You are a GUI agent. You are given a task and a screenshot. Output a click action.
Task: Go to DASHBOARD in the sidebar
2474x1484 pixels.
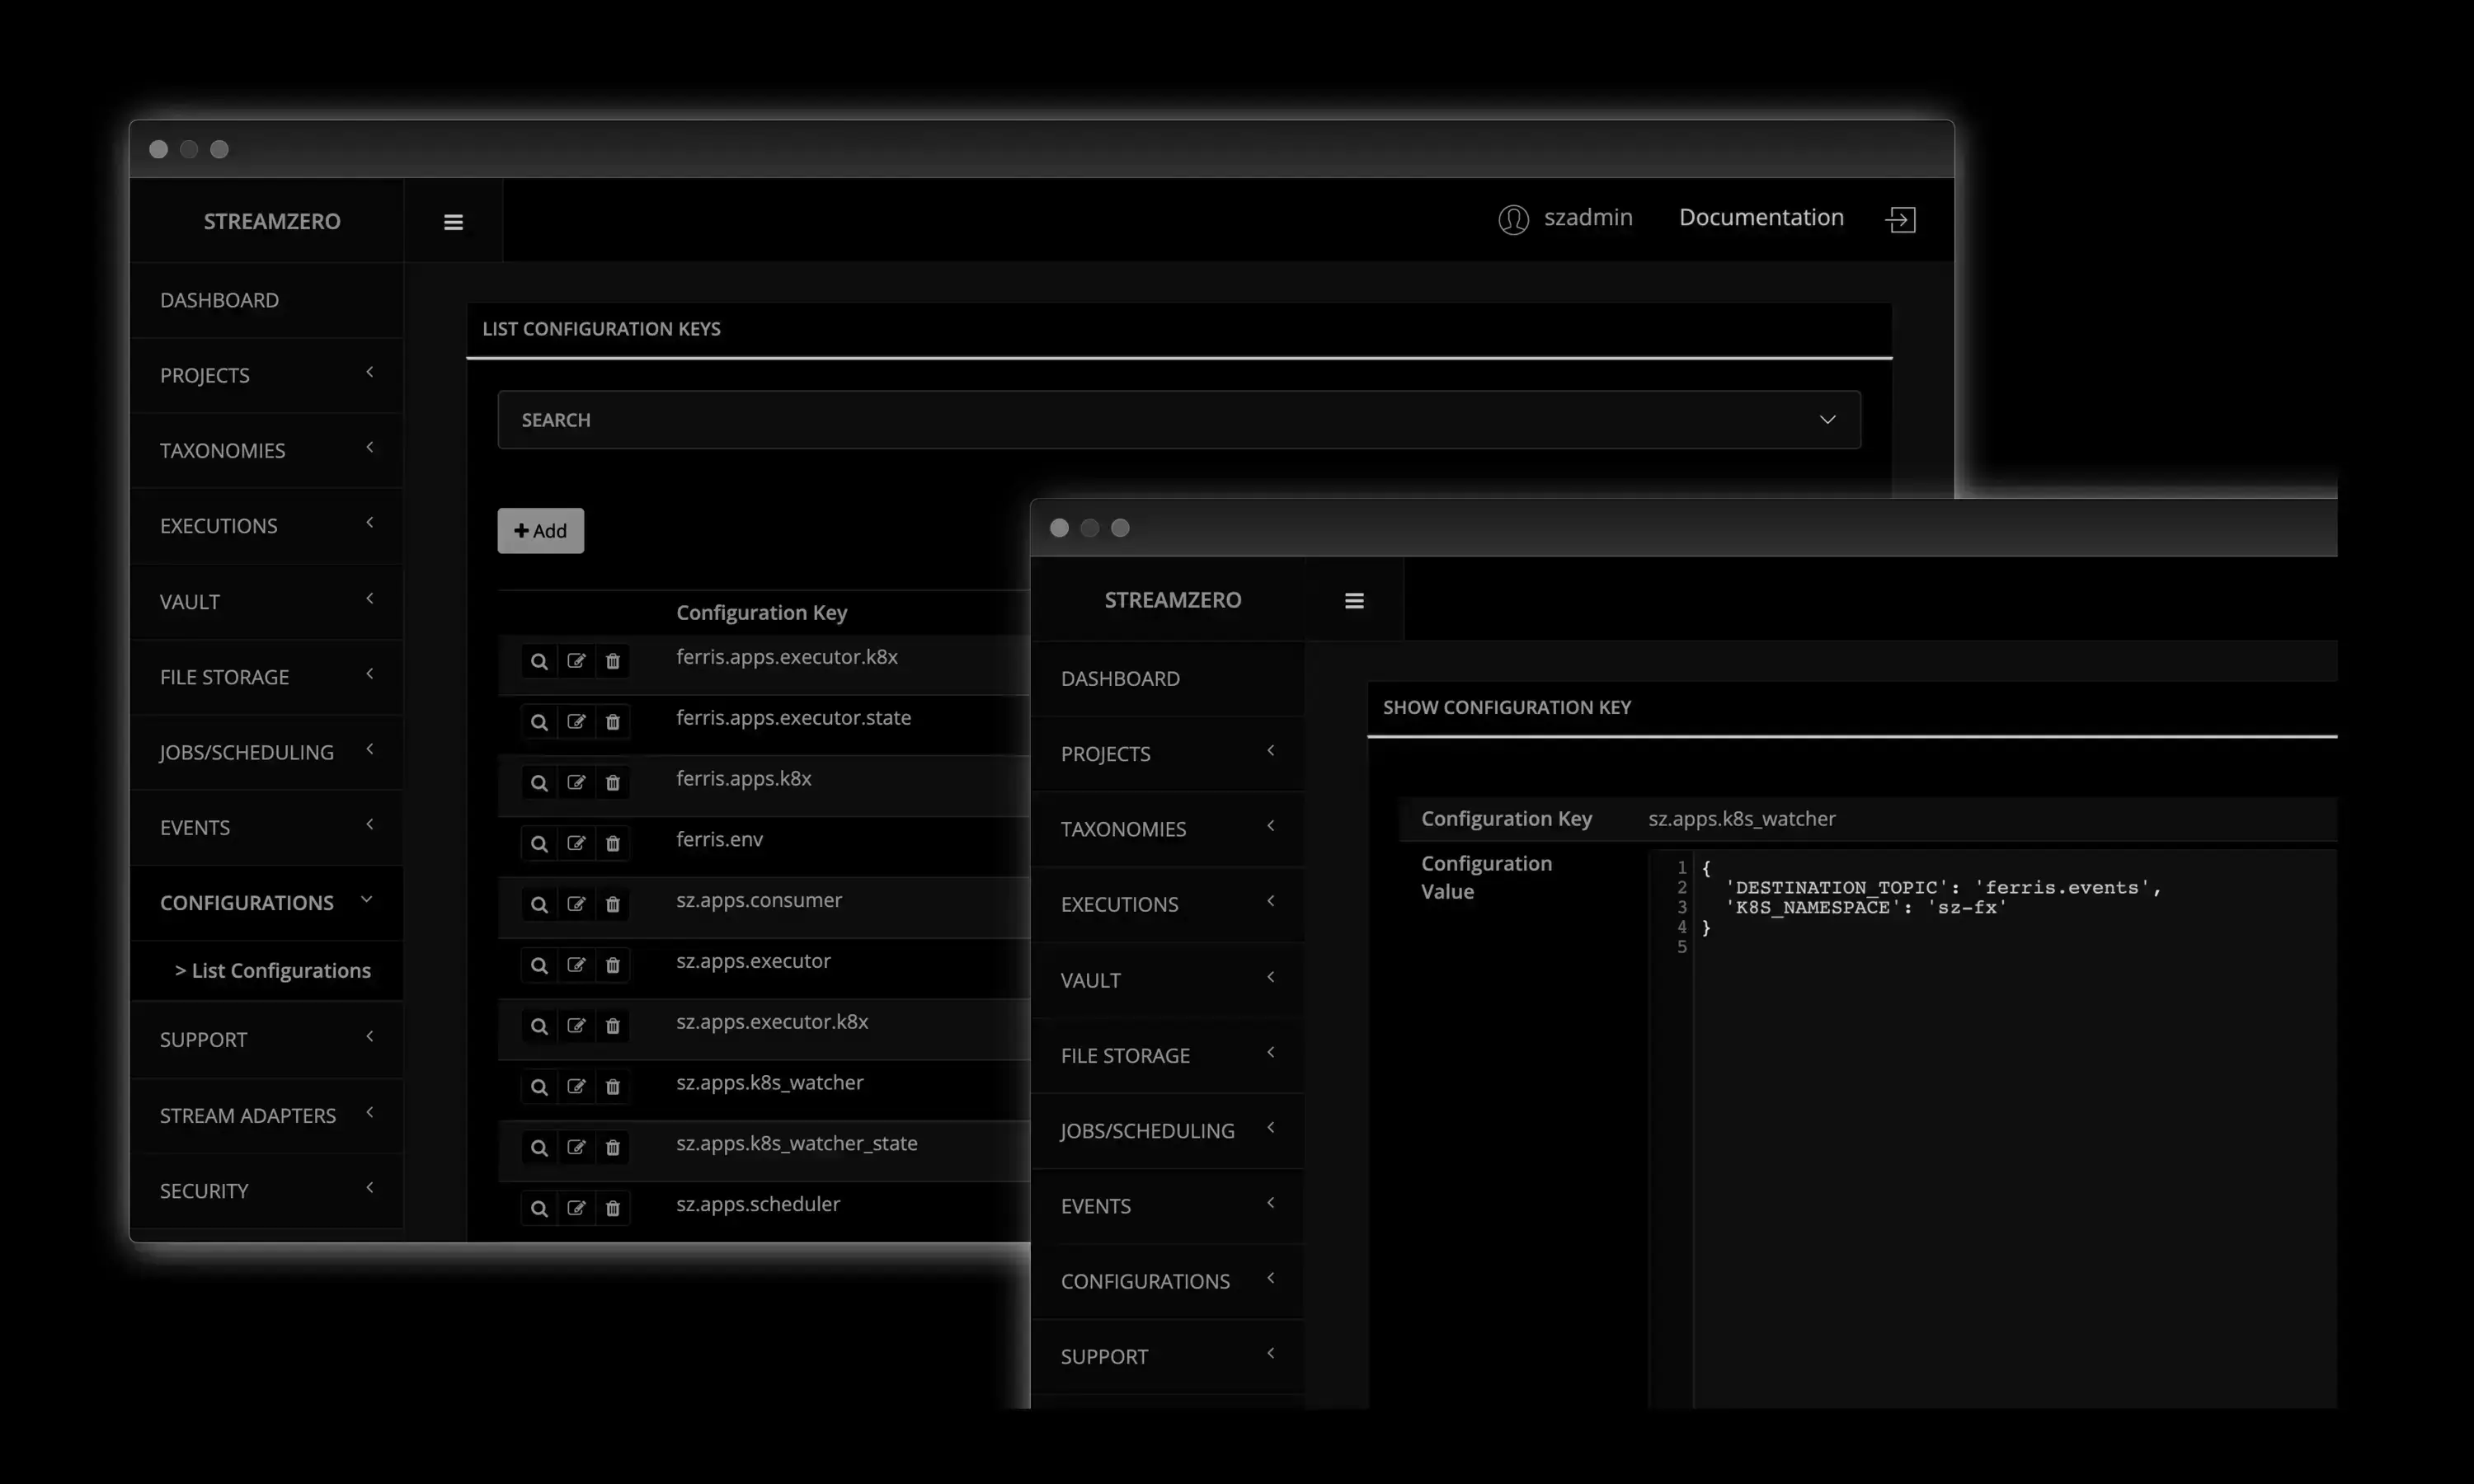(219, 300)
